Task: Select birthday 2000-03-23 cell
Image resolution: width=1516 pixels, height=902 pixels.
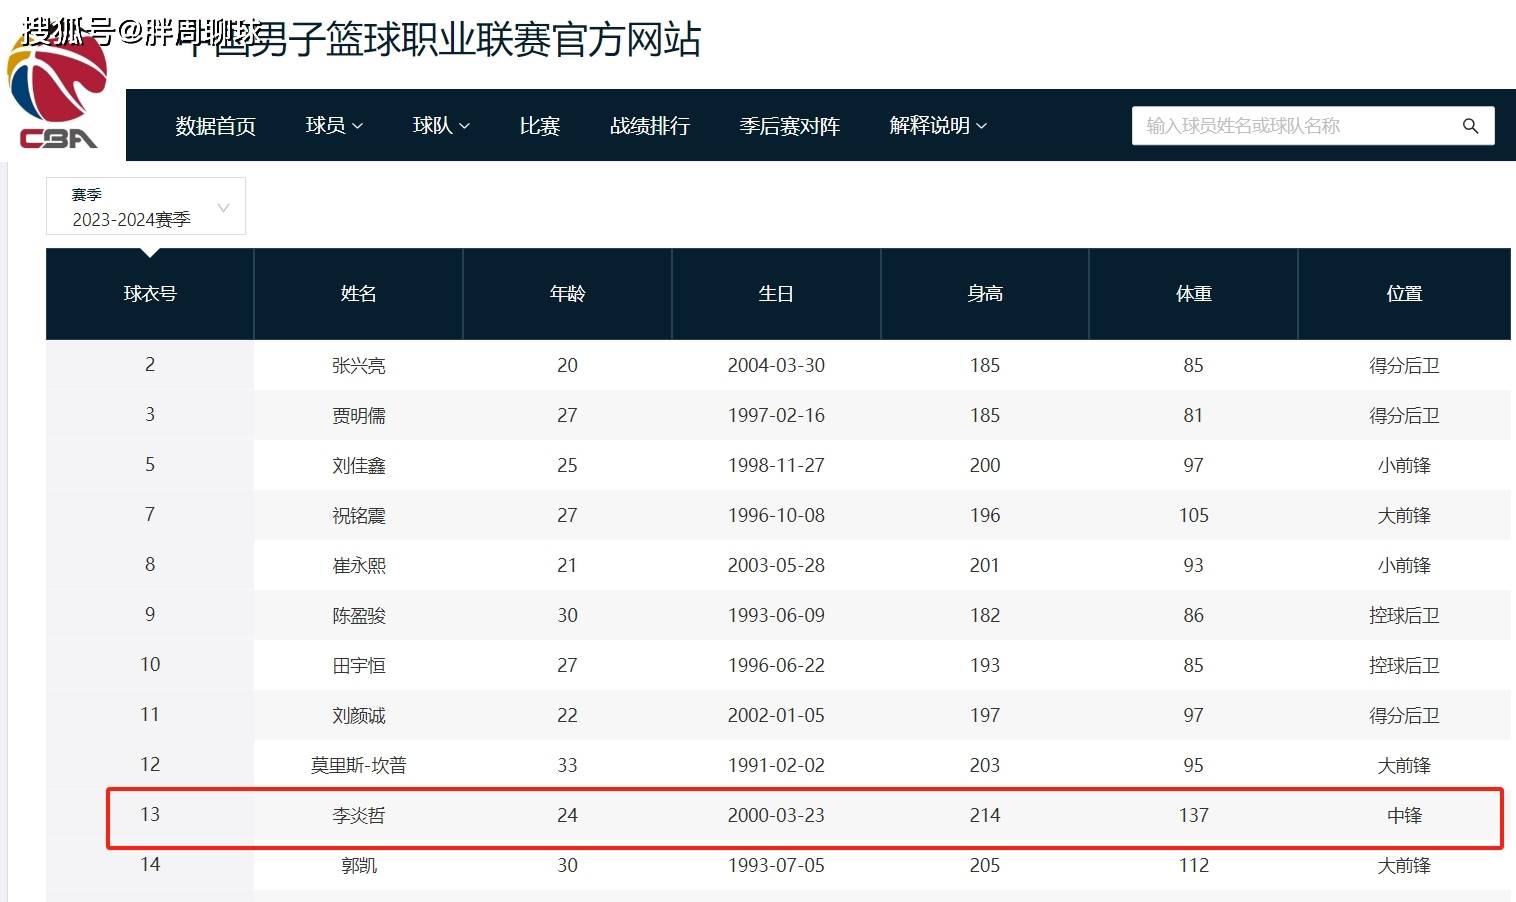Action: tap(776, 816)
